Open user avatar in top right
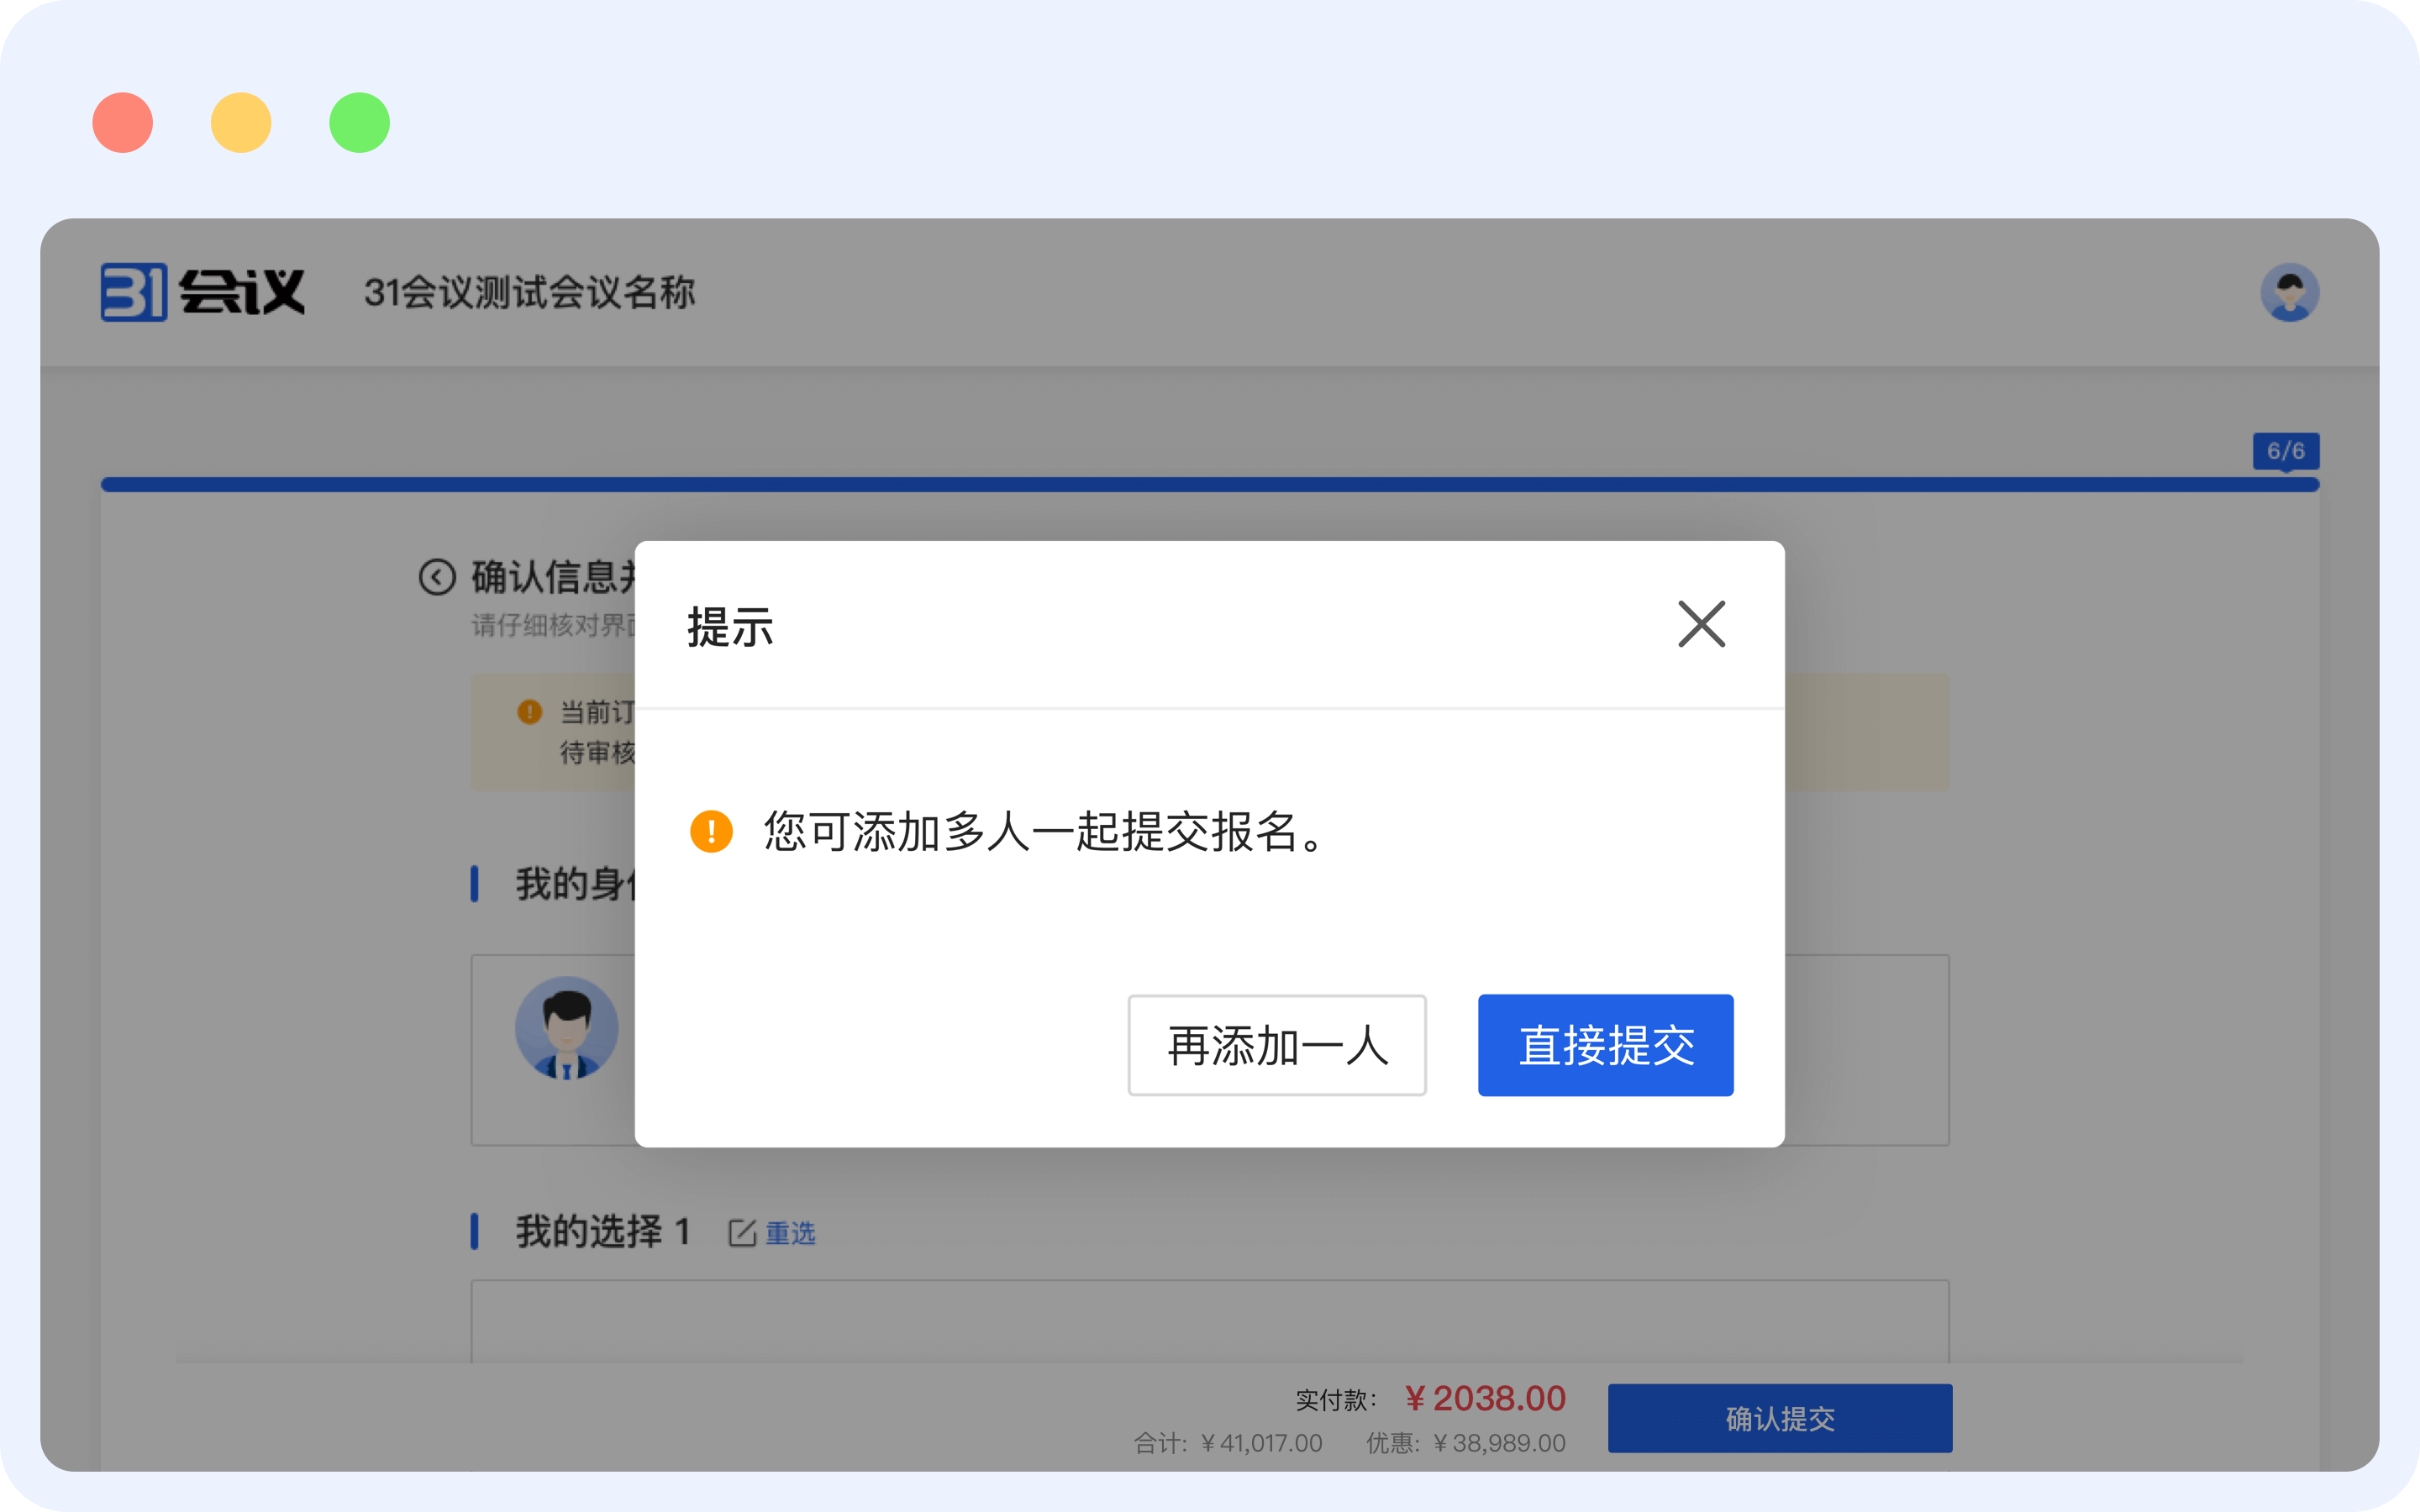This screenshot has height=1512, width=2420. [x=2289, y=292]
